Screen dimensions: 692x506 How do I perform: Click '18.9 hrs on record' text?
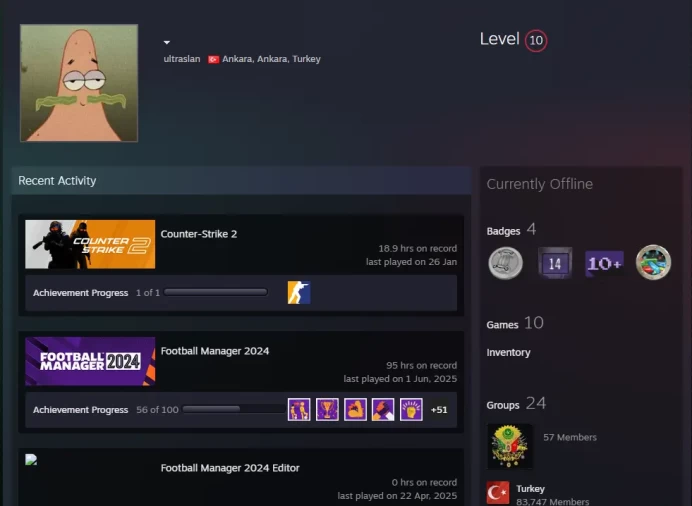coord(417,248)
